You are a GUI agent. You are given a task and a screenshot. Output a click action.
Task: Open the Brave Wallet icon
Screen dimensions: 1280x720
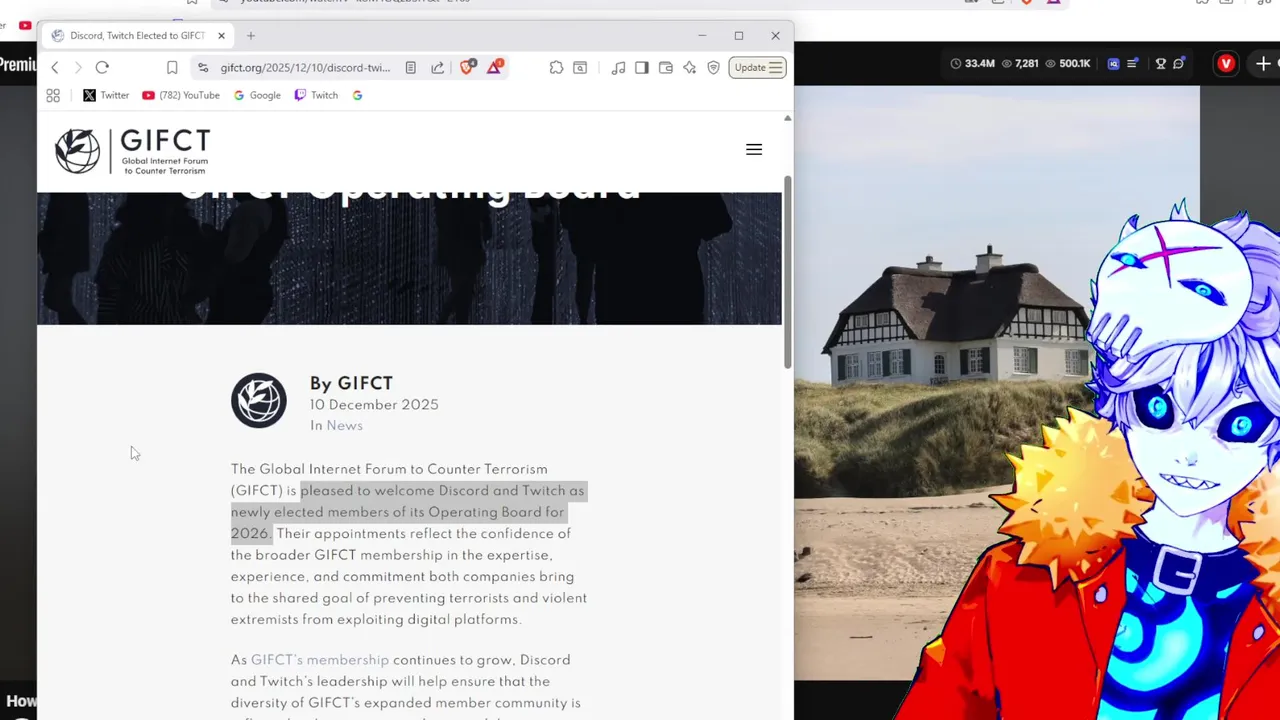point(666,67)
